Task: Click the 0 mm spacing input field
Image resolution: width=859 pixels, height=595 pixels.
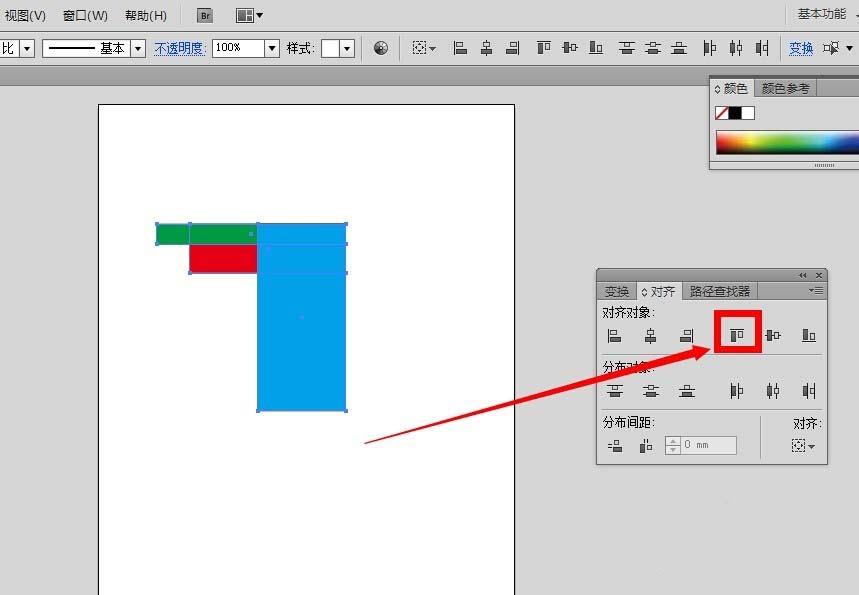Action: click(x=708, y=445)
